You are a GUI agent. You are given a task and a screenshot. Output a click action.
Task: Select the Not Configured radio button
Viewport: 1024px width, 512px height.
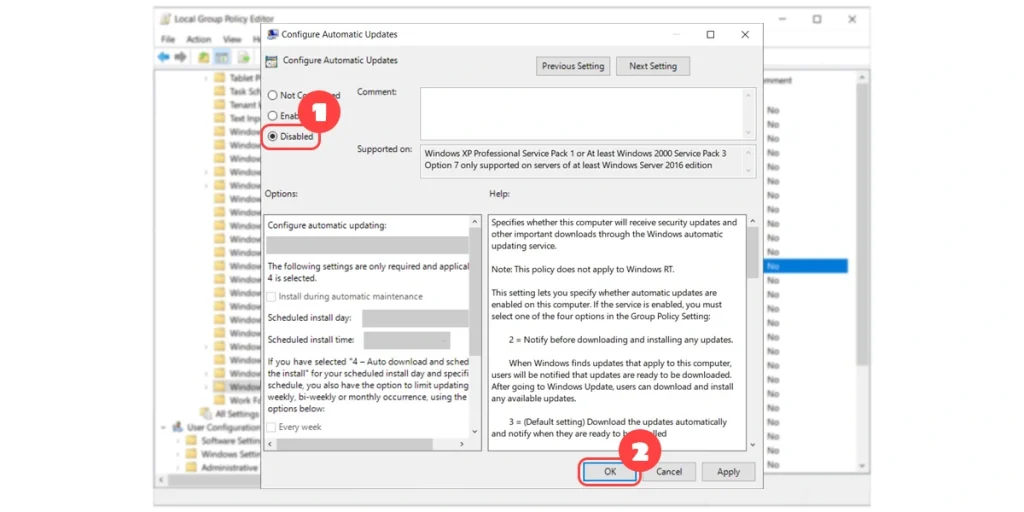tap(272, 95)
